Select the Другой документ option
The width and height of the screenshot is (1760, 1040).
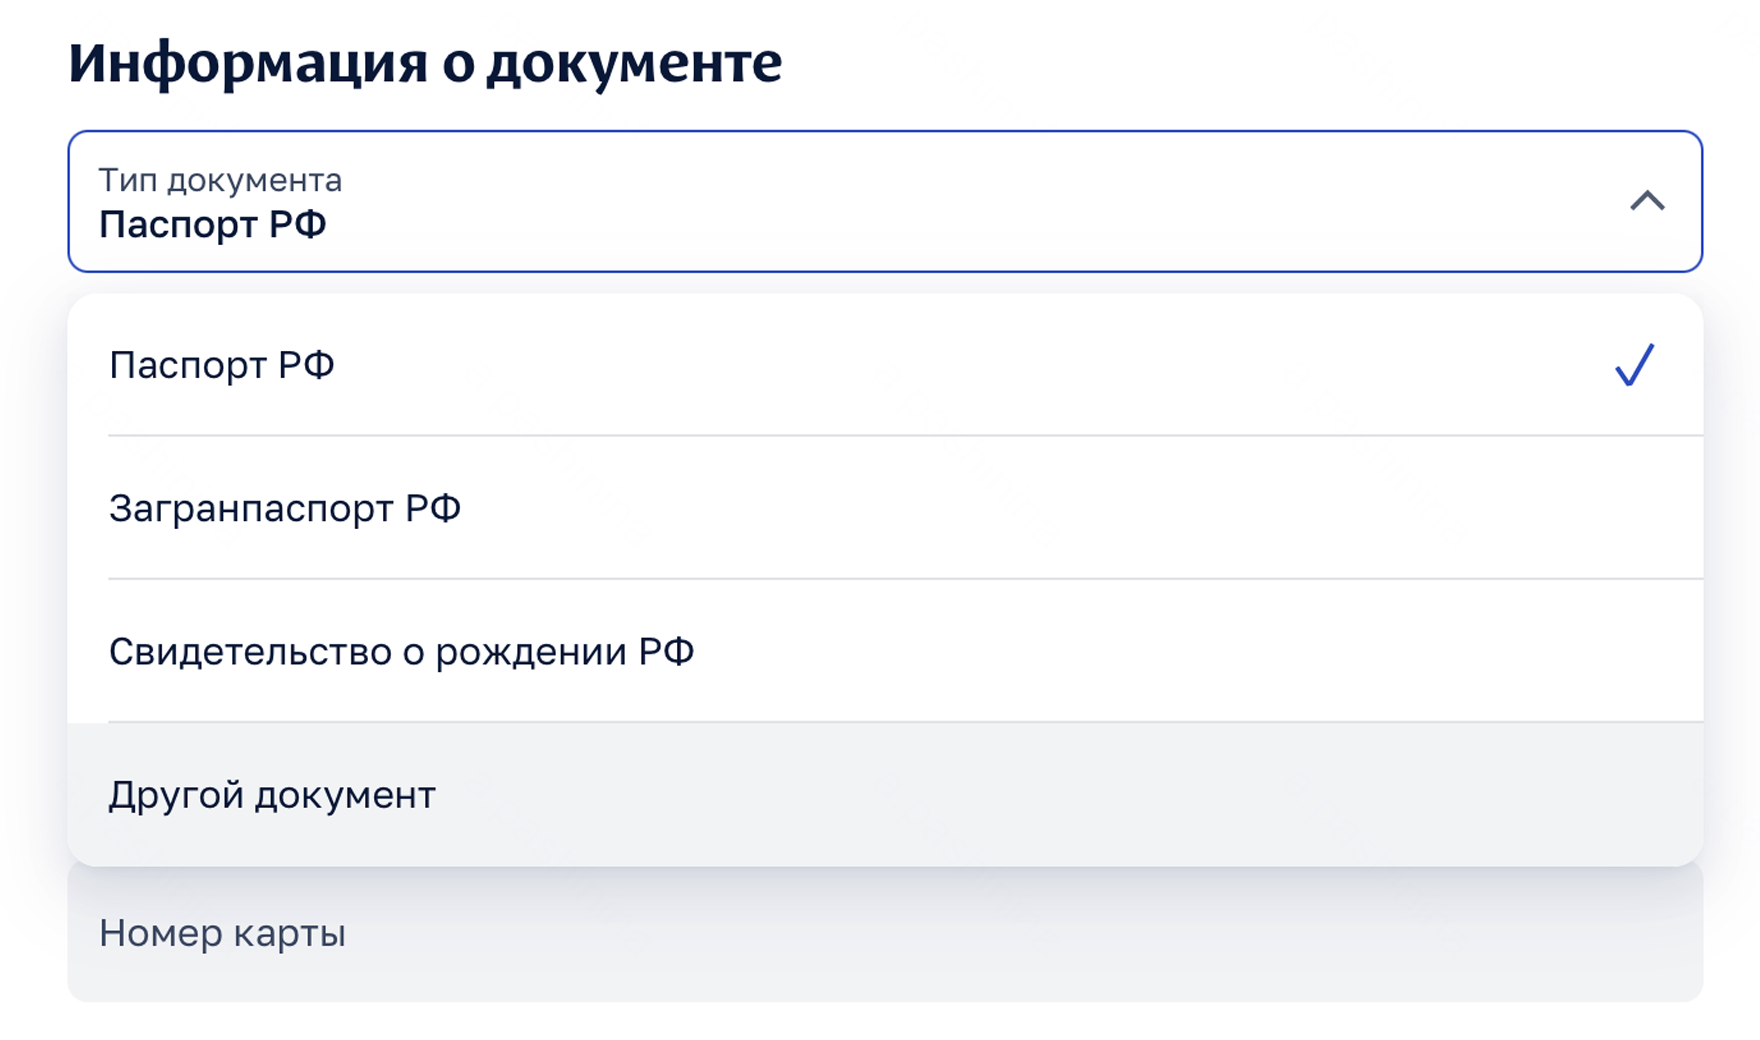pos(272,795)
